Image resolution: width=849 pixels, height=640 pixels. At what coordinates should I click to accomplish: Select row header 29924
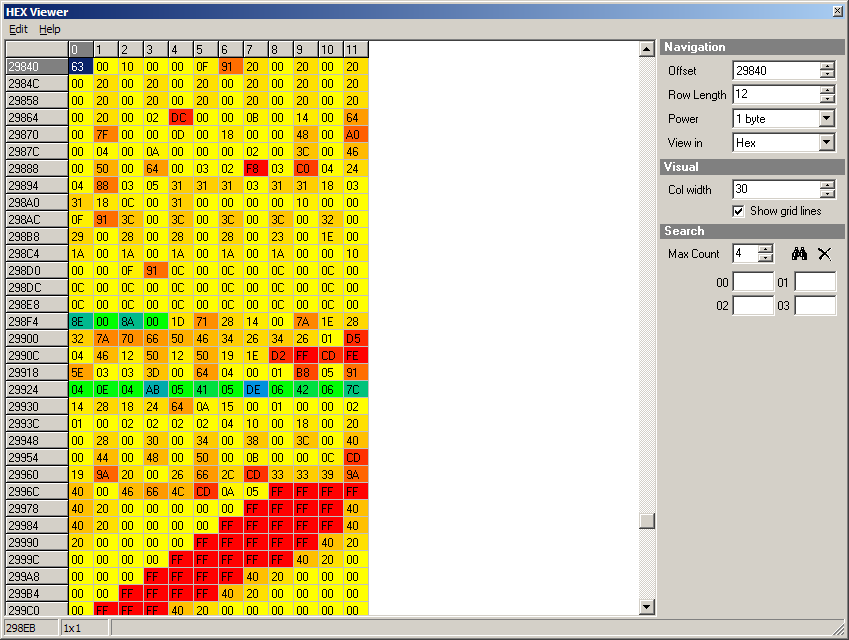pos(37,389)
